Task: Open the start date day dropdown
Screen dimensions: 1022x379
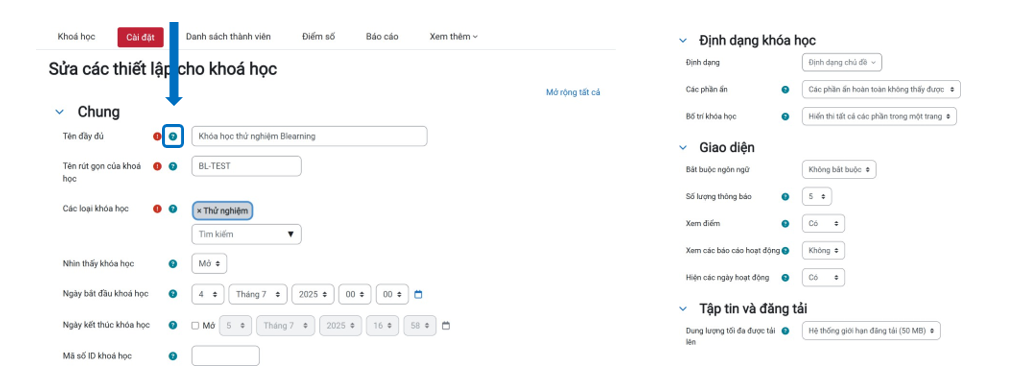Action: pos(209,294)
